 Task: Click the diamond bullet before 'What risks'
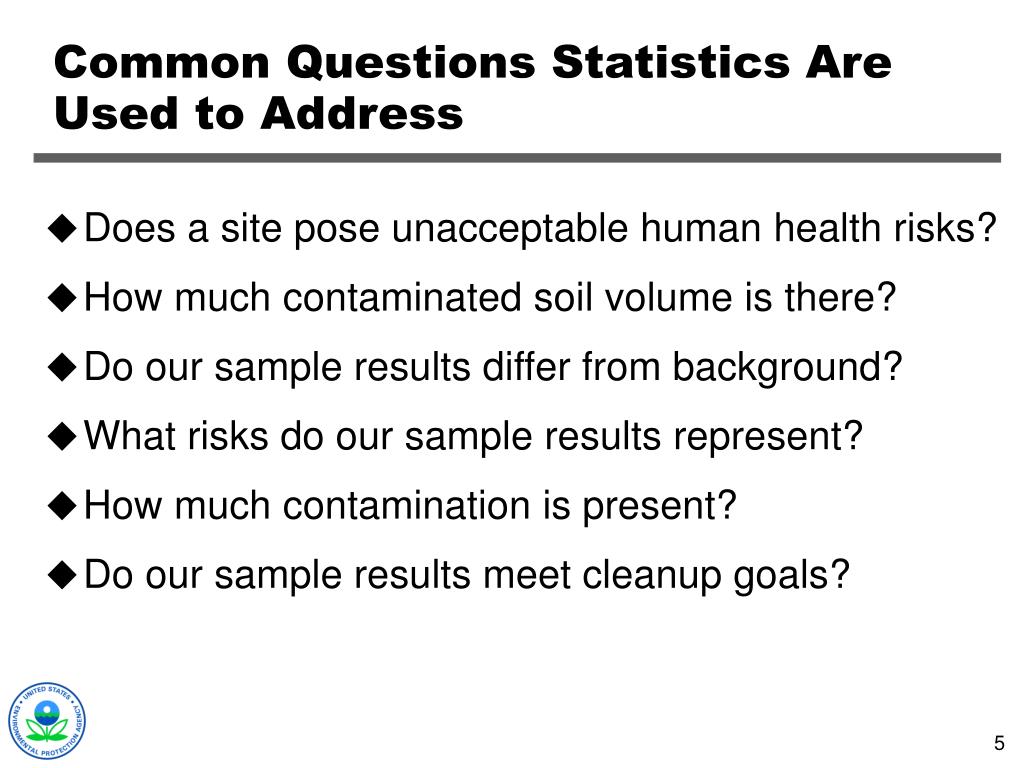(63, 436)
